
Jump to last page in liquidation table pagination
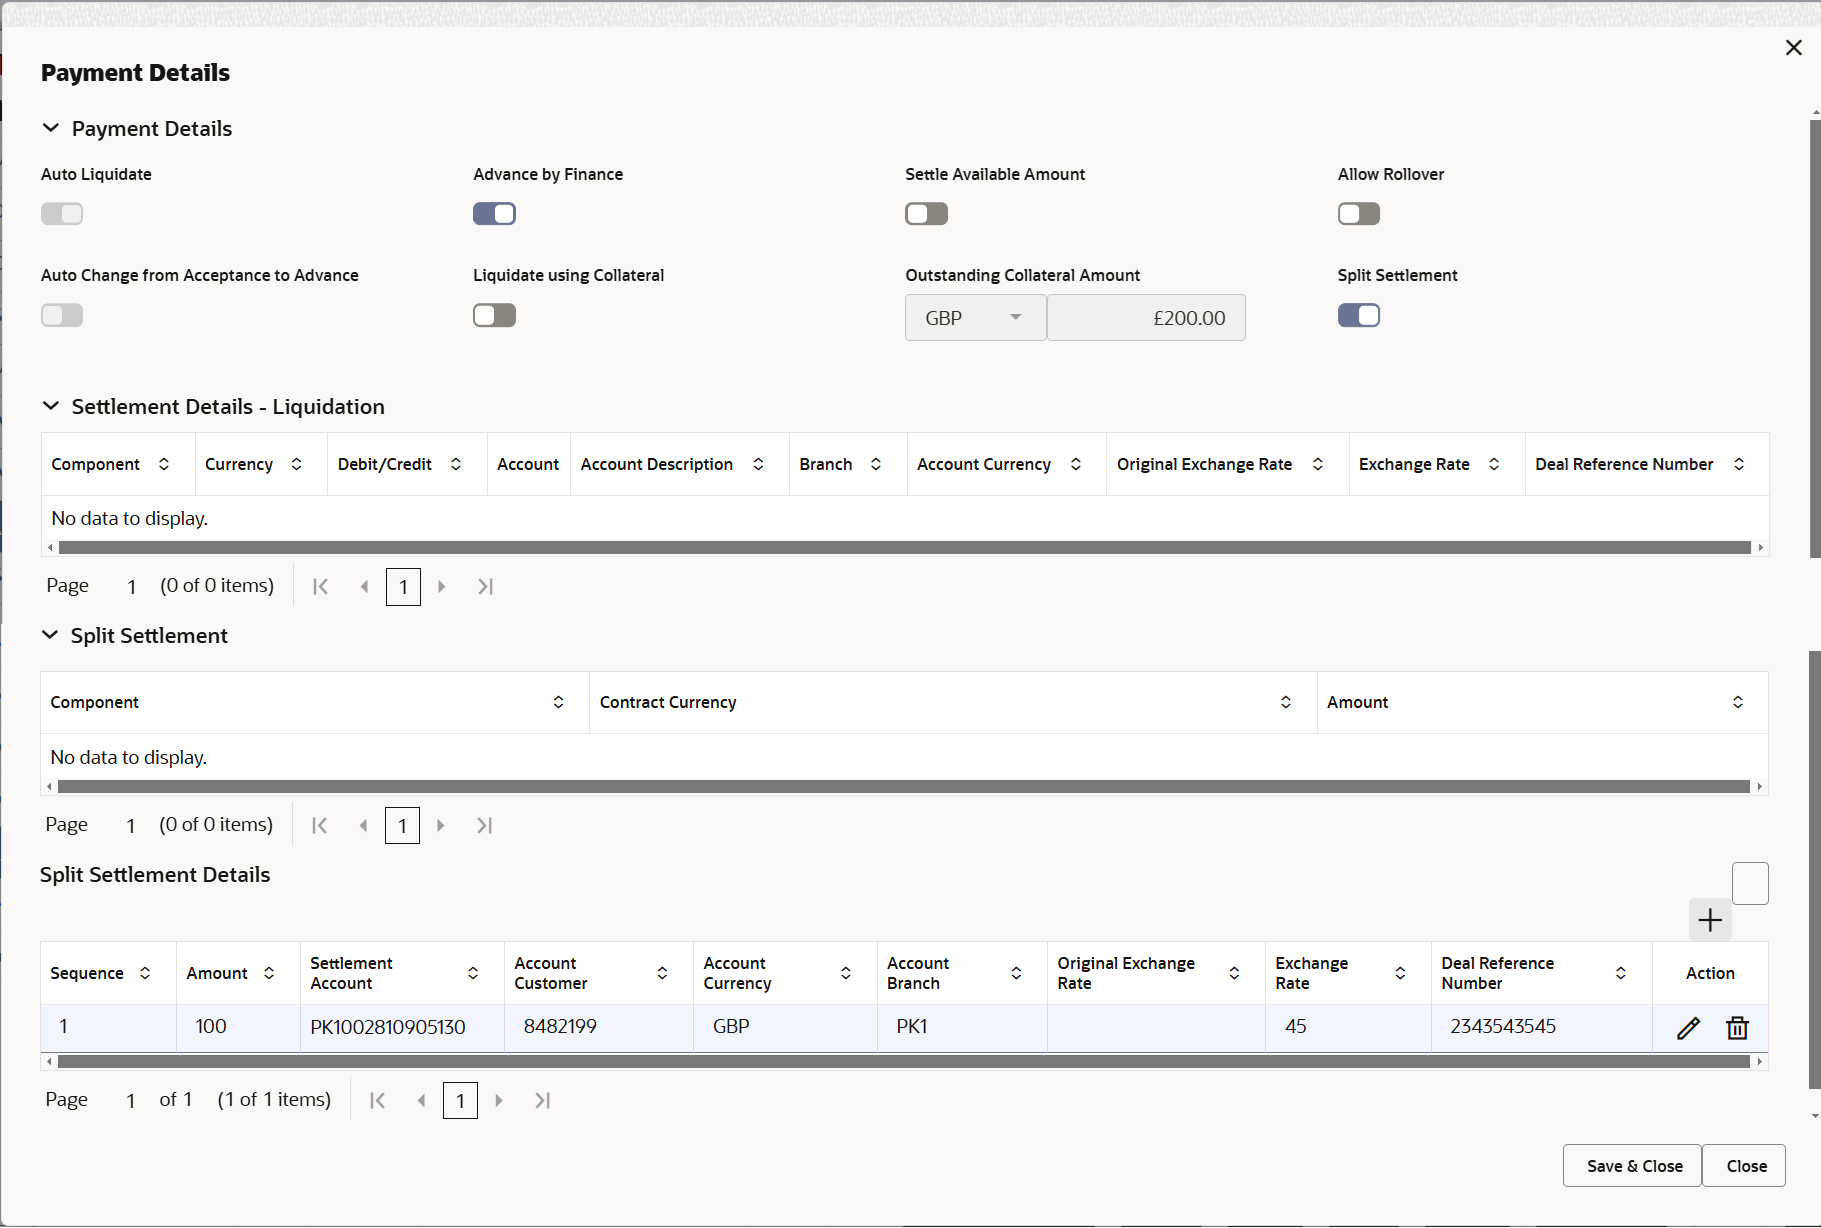click(485, 587)
